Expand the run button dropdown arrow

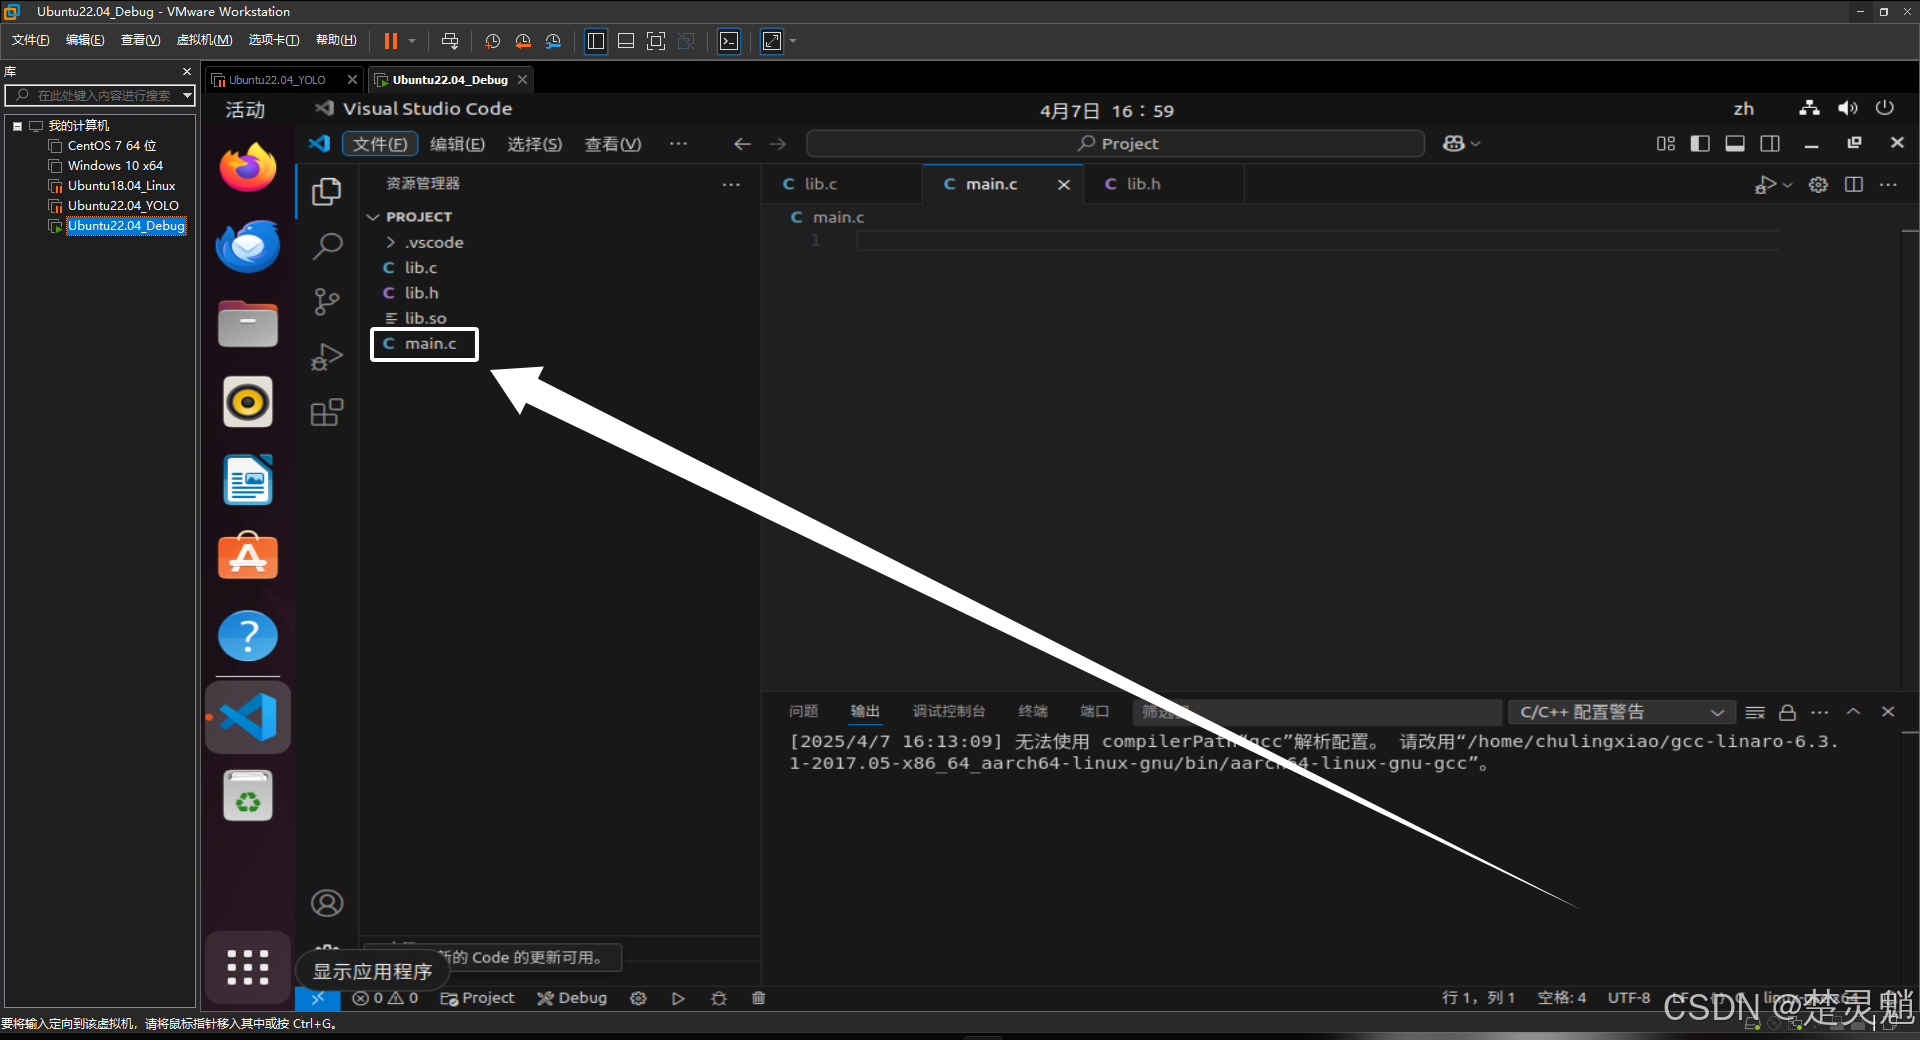pos(1788,185)
